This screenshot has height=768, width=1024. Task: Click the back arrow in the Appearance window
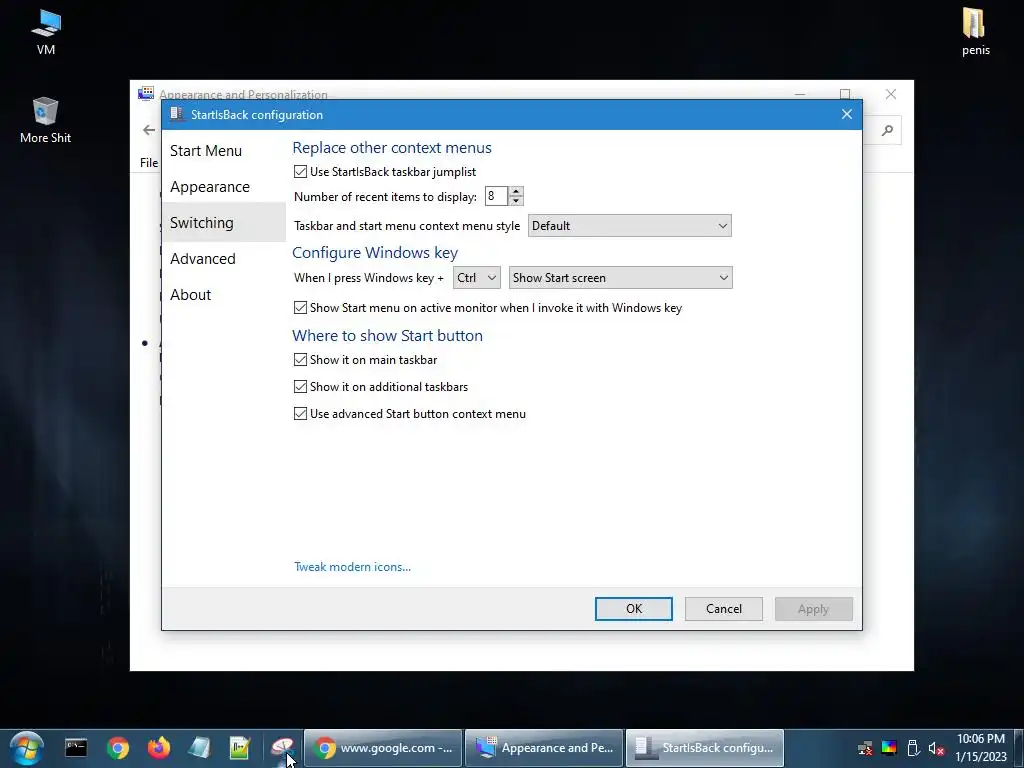coord(149,130)
